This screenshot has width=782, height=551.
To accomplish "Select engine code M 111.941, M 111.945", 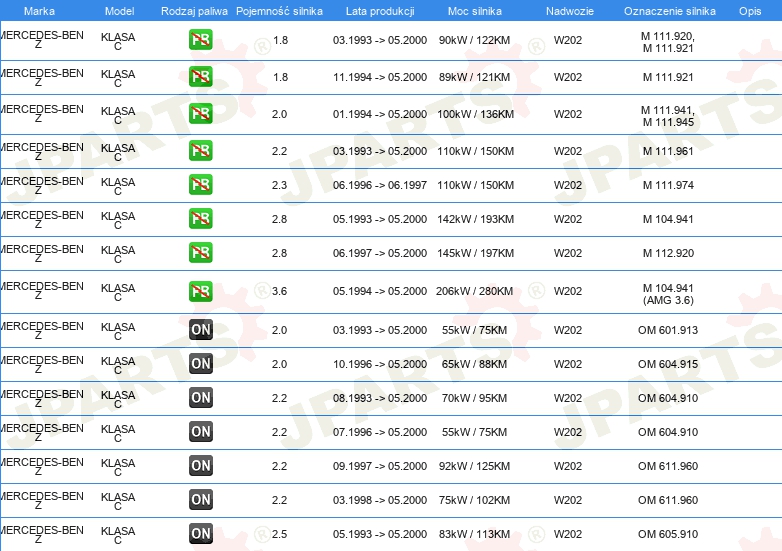I will pyautogui.click(x=668, y=116).
